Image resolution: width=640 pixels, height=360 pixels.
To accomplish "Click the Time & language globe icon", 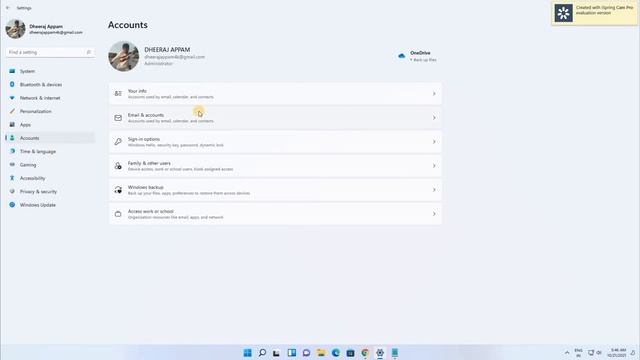I will point(12,151).
